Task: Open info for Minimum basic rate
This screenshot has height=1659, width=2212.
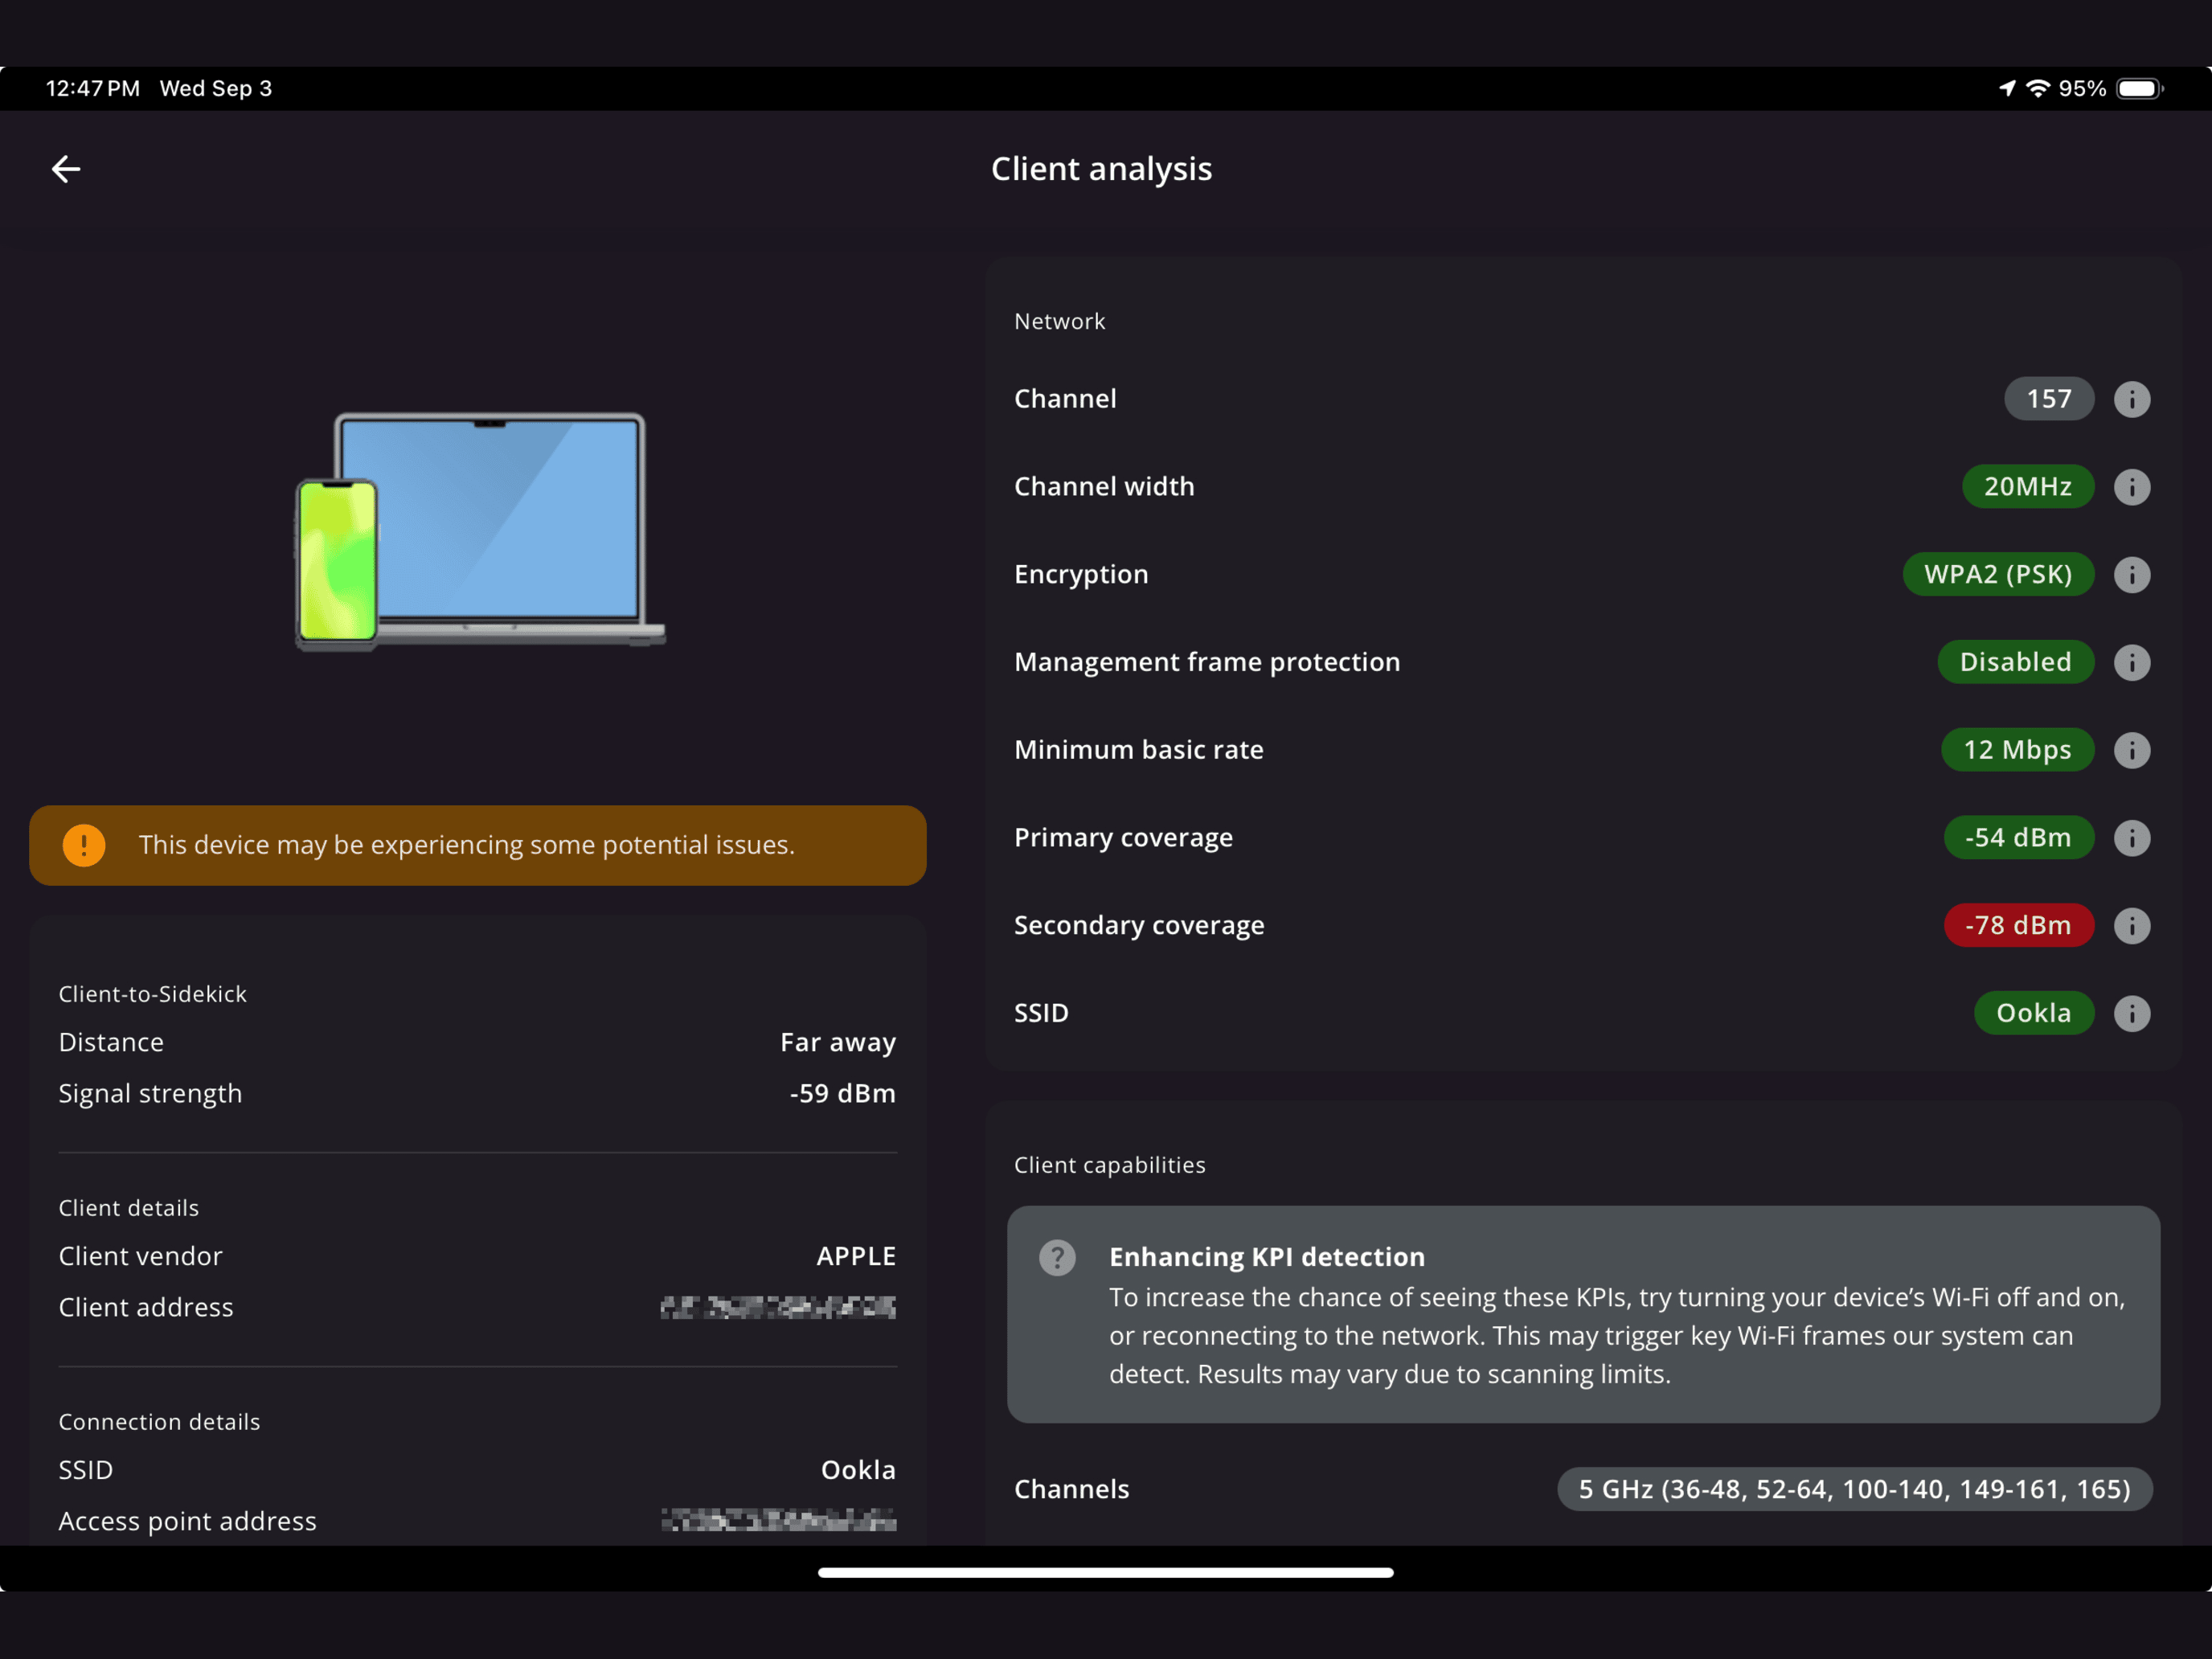Action: tap(2131, 750)
